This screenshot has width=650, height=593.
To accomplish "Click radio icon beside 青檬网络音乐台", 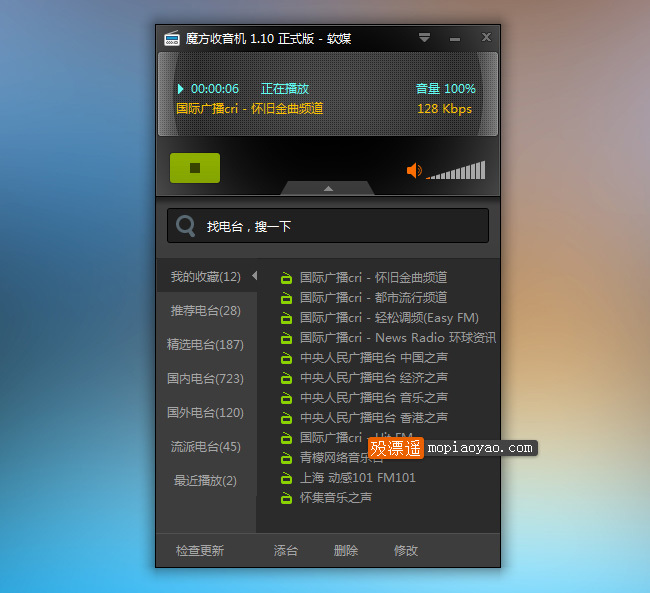I will click(286, 457).
